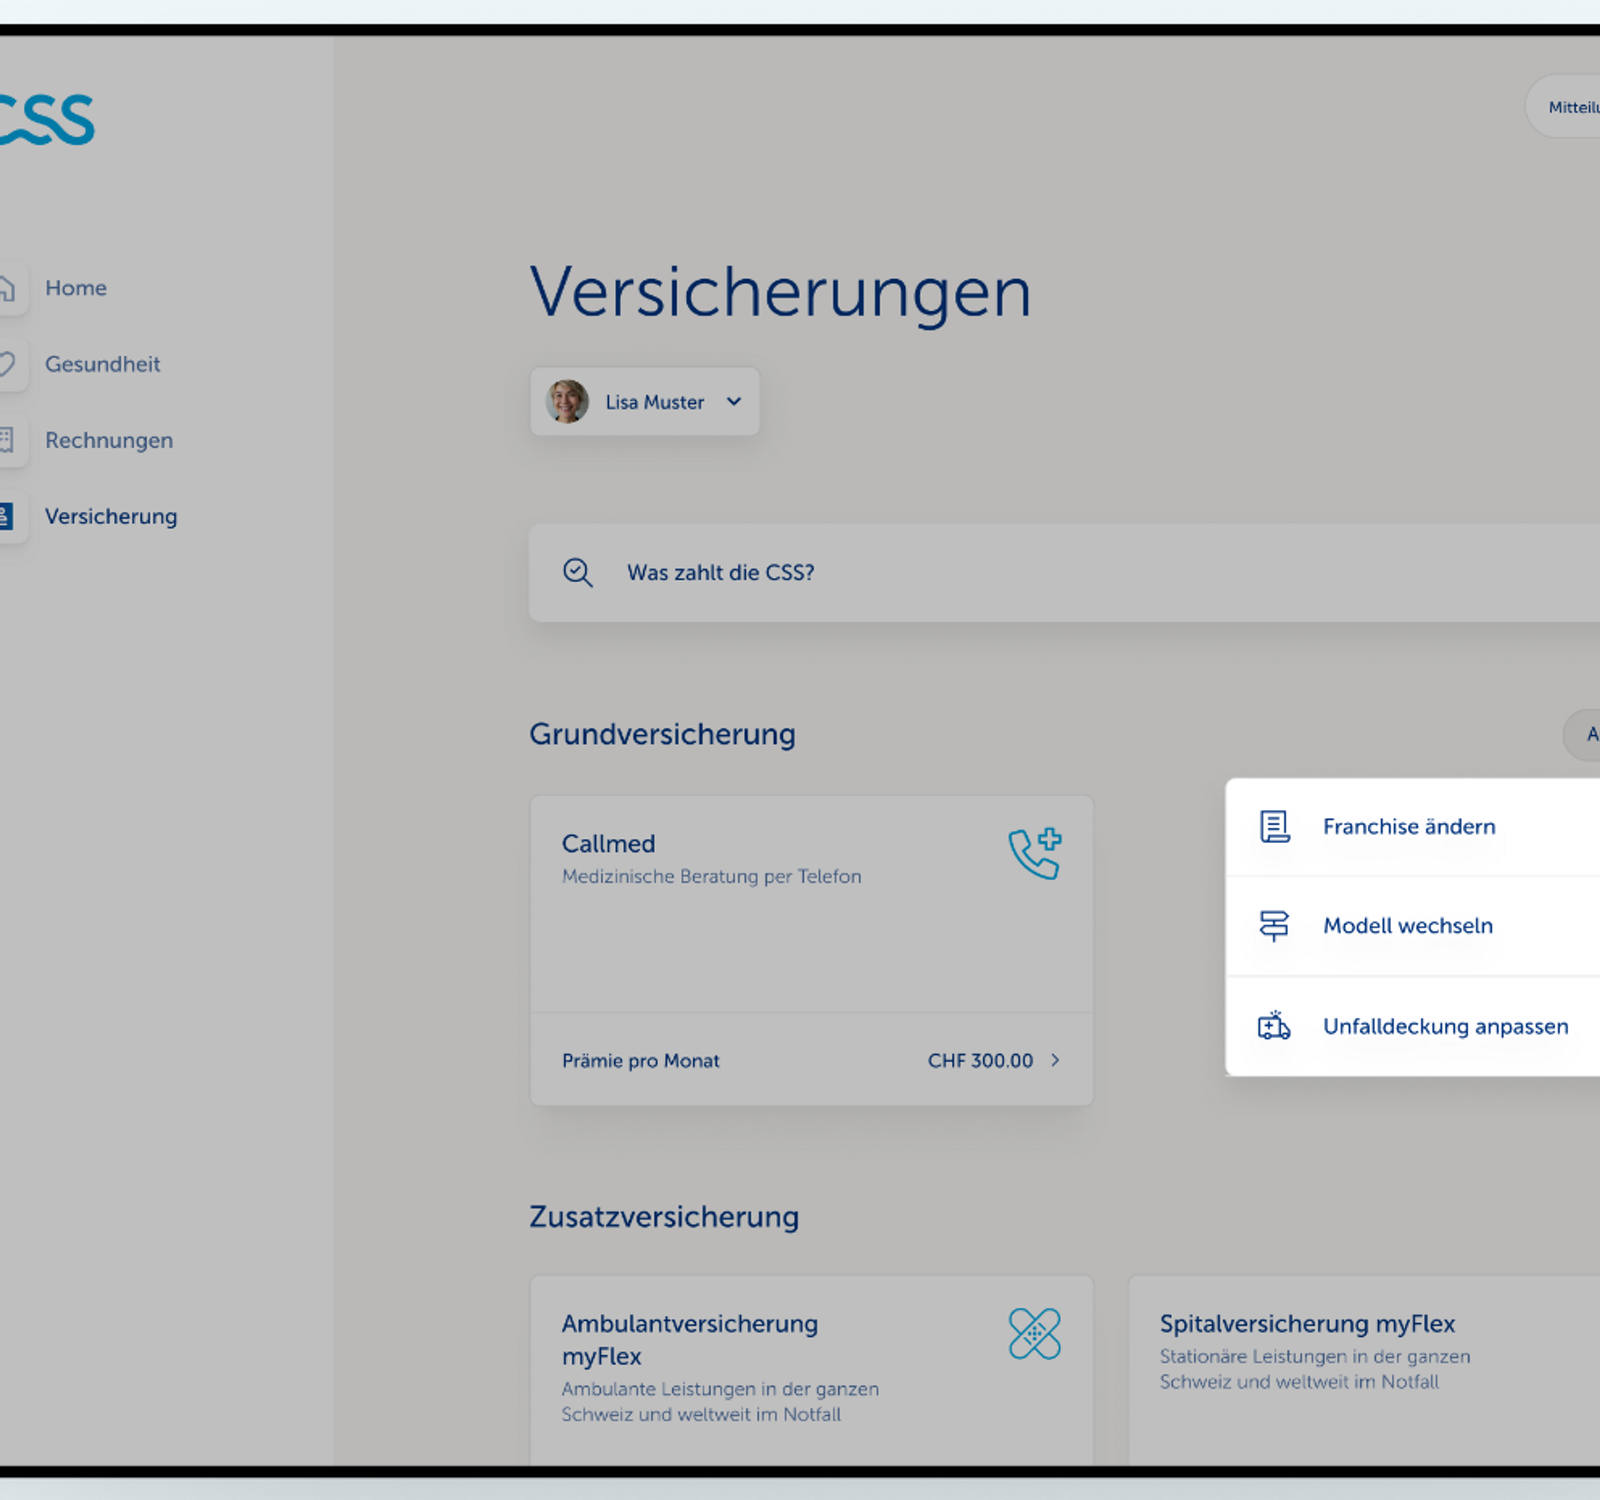Select the Home icon in the sidebar
Screen dimensions: 1600x1500
(x=5, y=288)
